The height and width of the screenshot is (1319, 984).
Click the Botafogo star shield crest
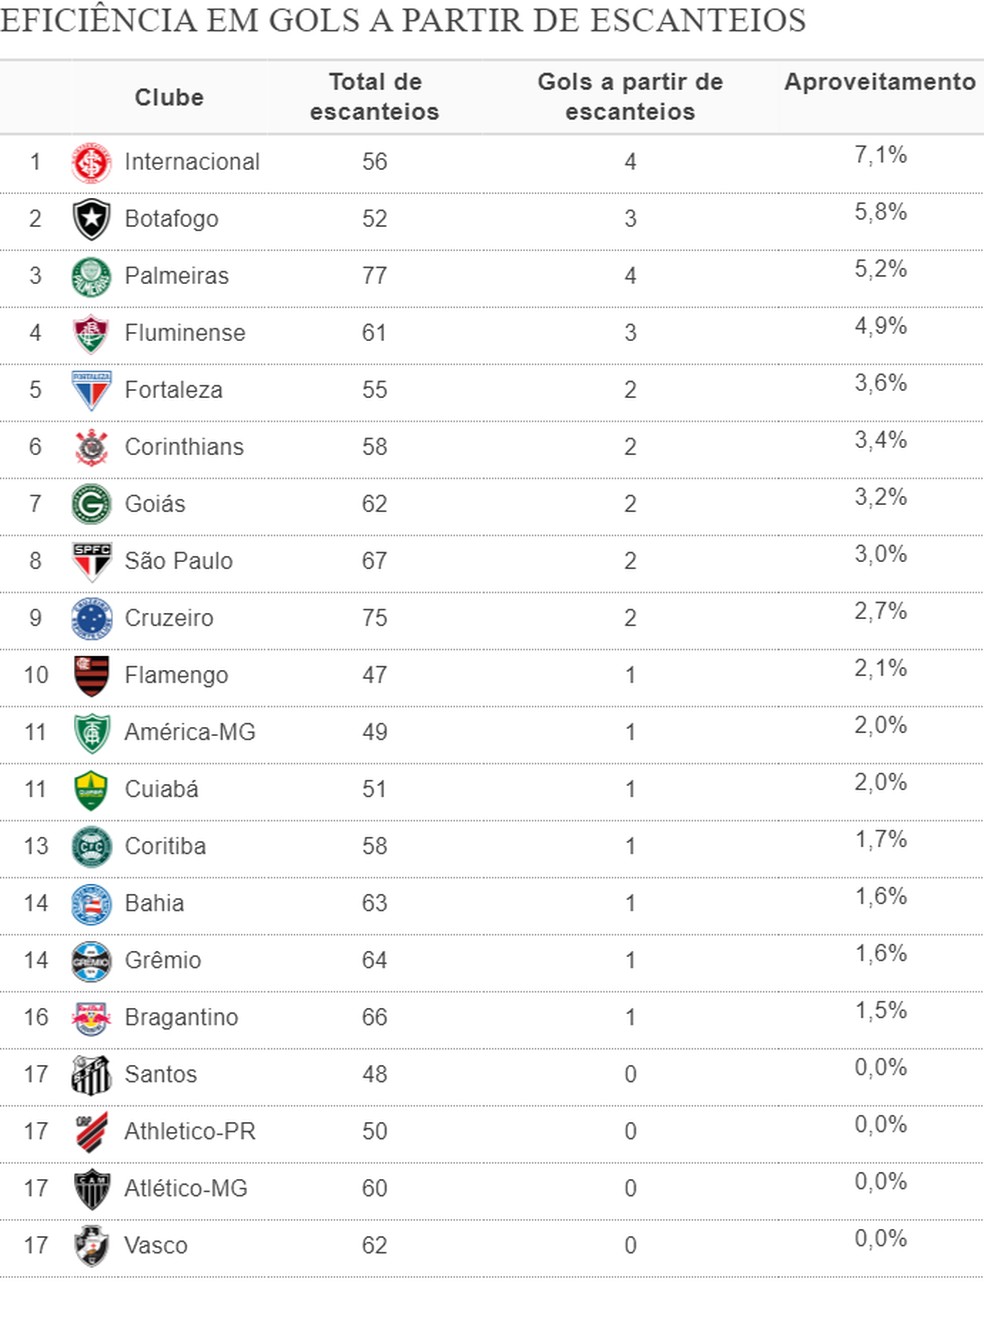91,219
